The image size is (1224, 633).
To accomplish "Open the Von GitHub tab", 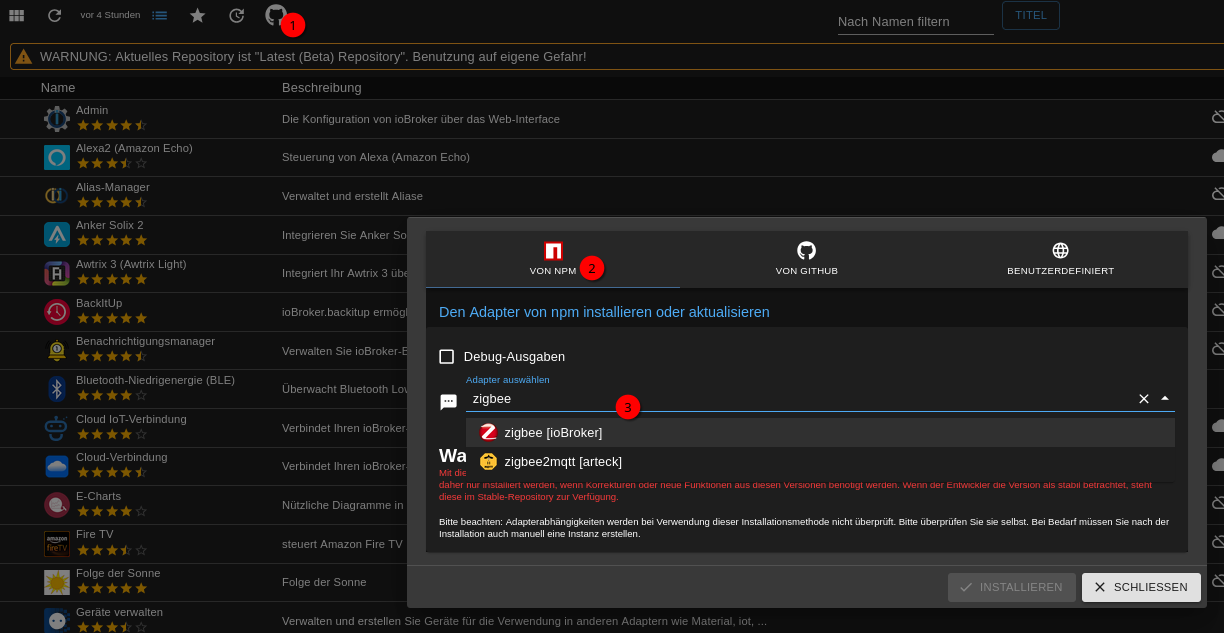I will coord(807,259).
